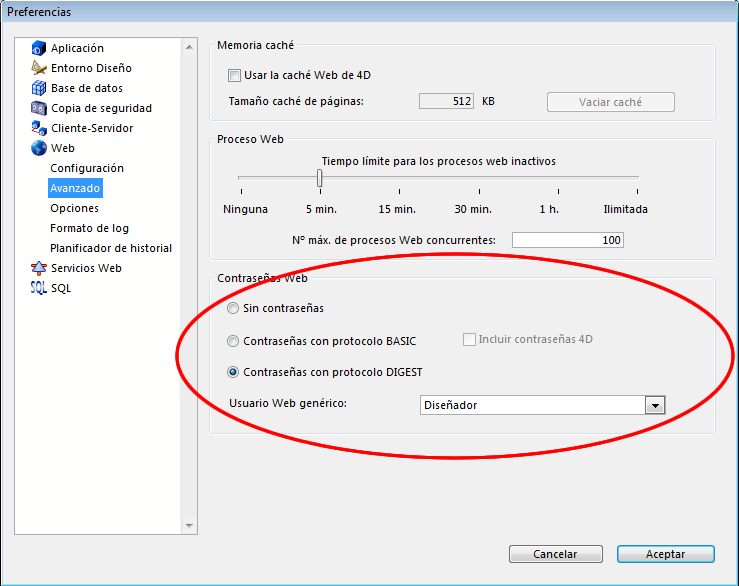
Task: Open Planificador de historial page
Action: pos(111,248)
